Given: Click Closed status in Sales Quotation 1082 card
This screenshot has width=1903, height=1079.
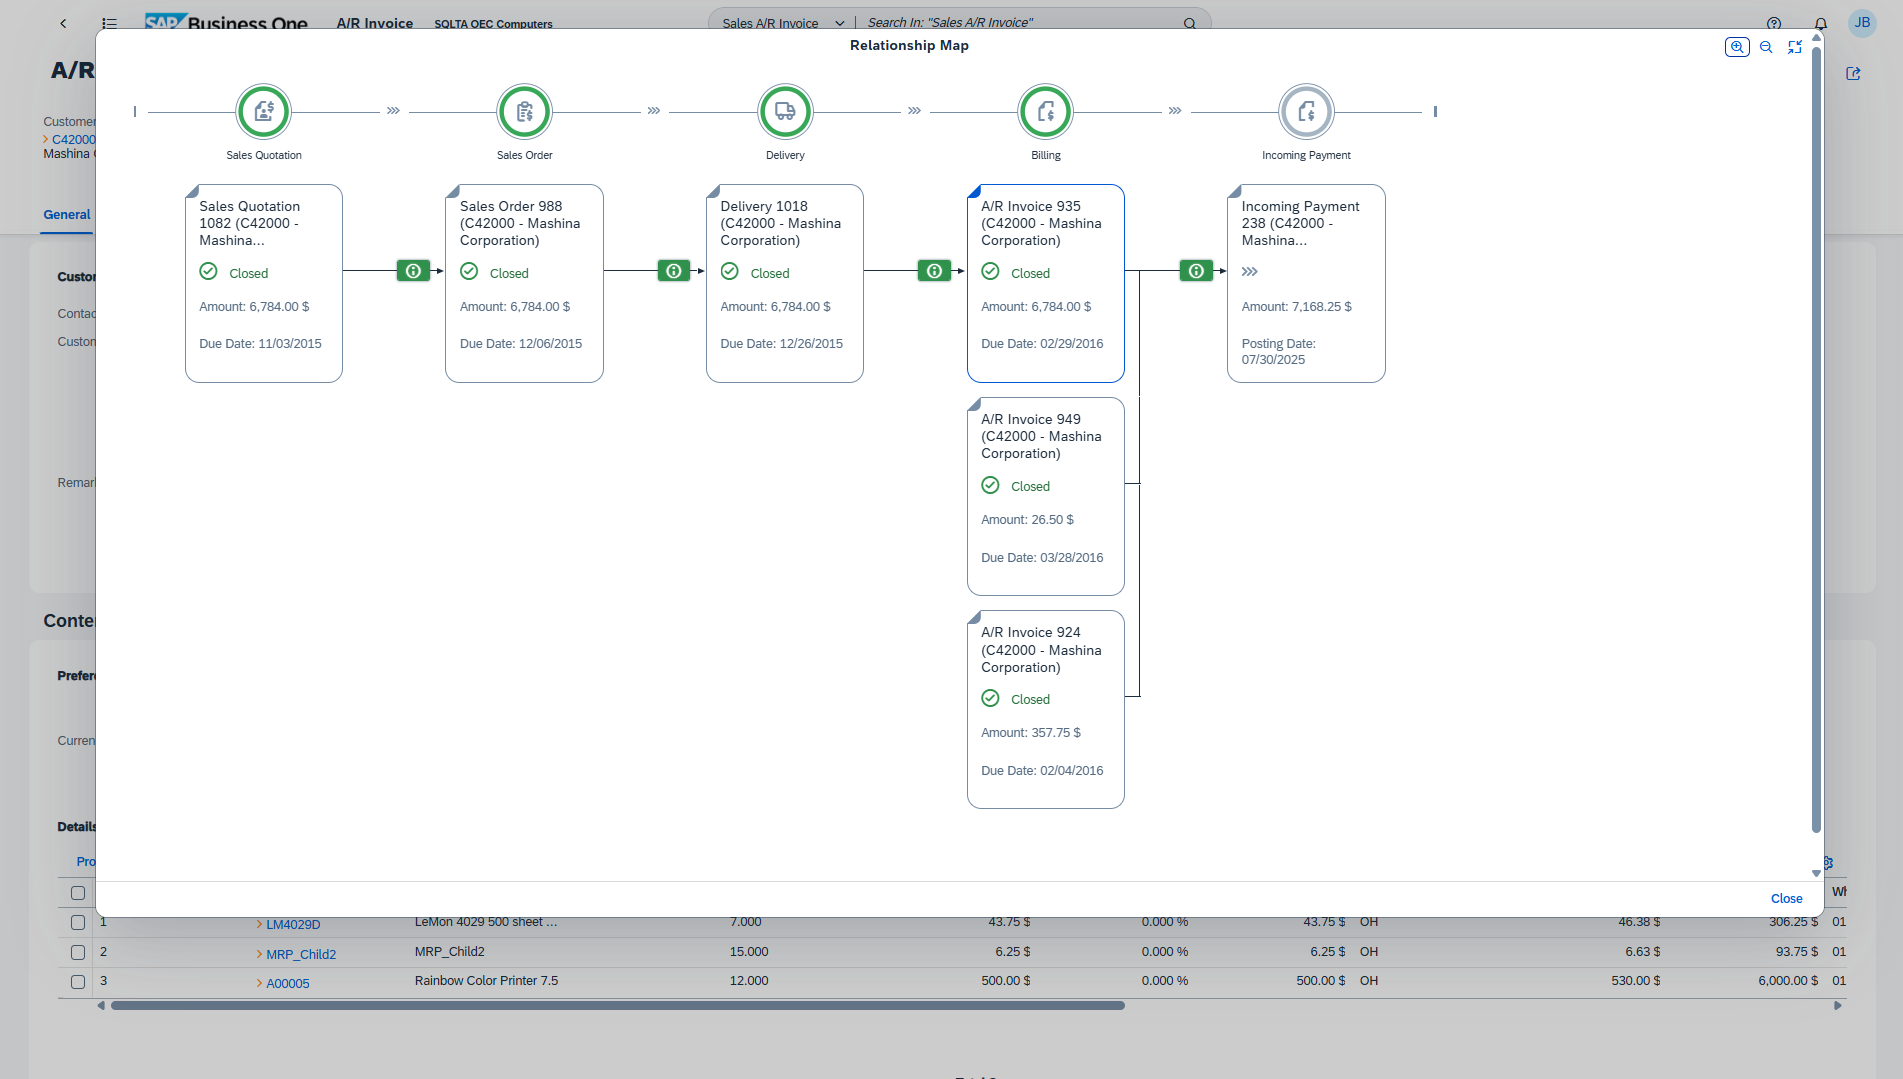Looking at the screenshot, I should point(249,273).
